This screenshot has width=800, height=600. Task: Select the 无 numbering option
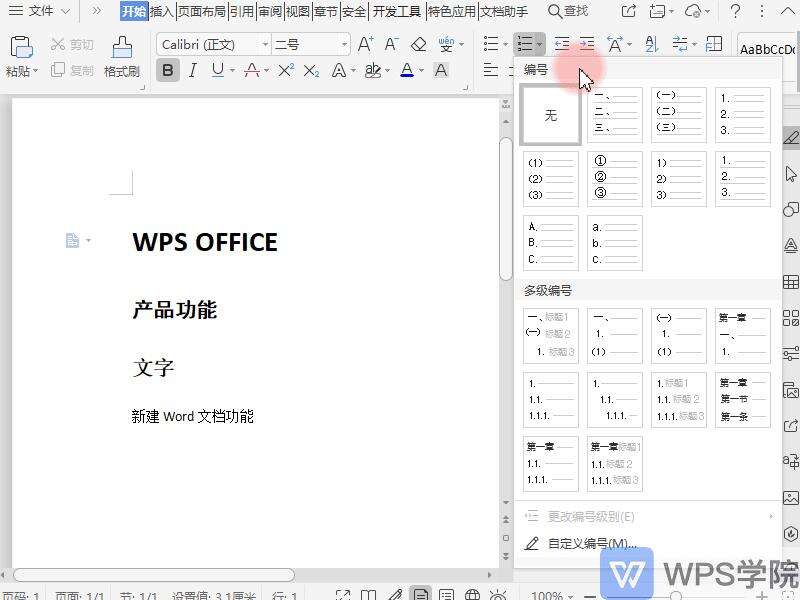click(551, 115)
